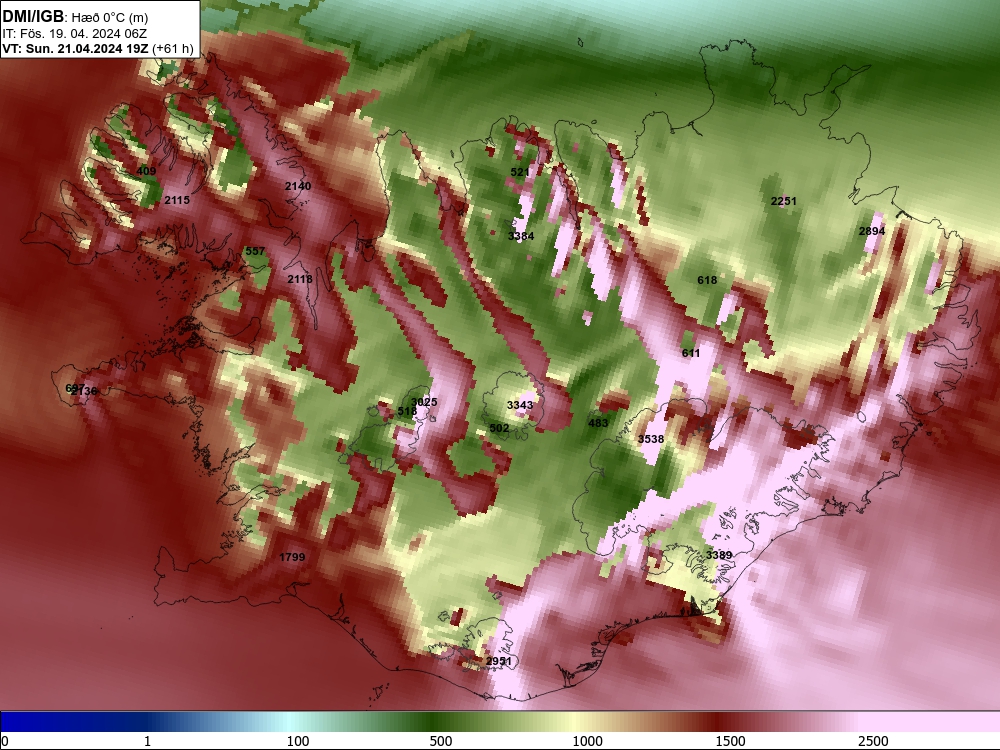
Task: Click the 3384 height value
Action: pos(521,236)
